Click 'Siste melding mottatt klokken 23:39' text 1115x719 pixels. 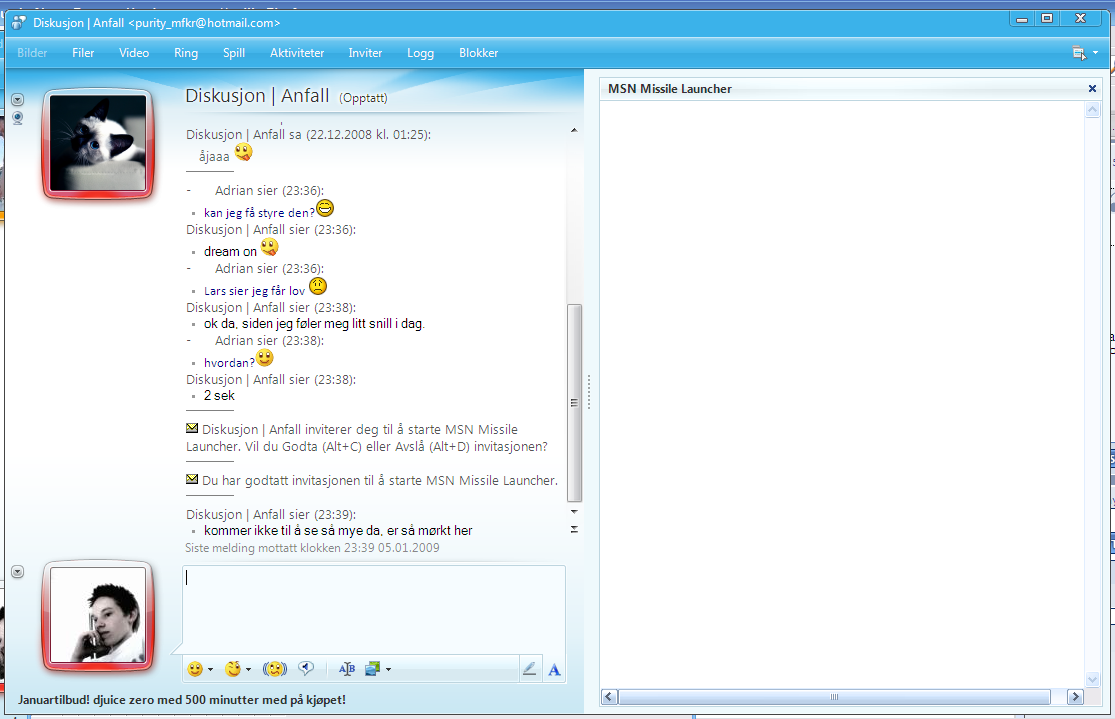point(312,548)
